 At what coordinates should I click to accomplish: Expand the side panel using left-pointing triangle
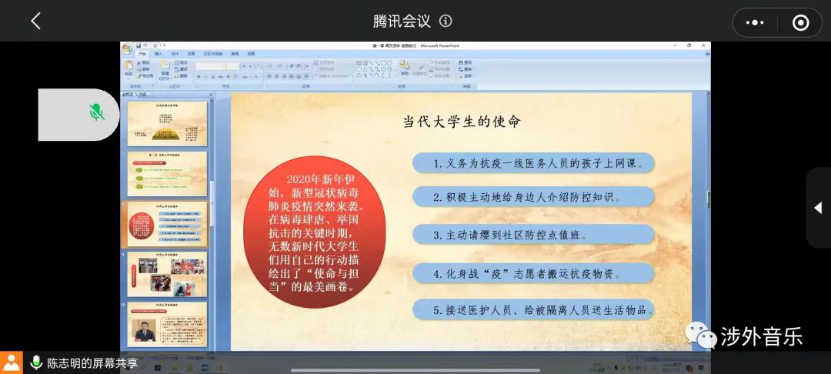818,208
